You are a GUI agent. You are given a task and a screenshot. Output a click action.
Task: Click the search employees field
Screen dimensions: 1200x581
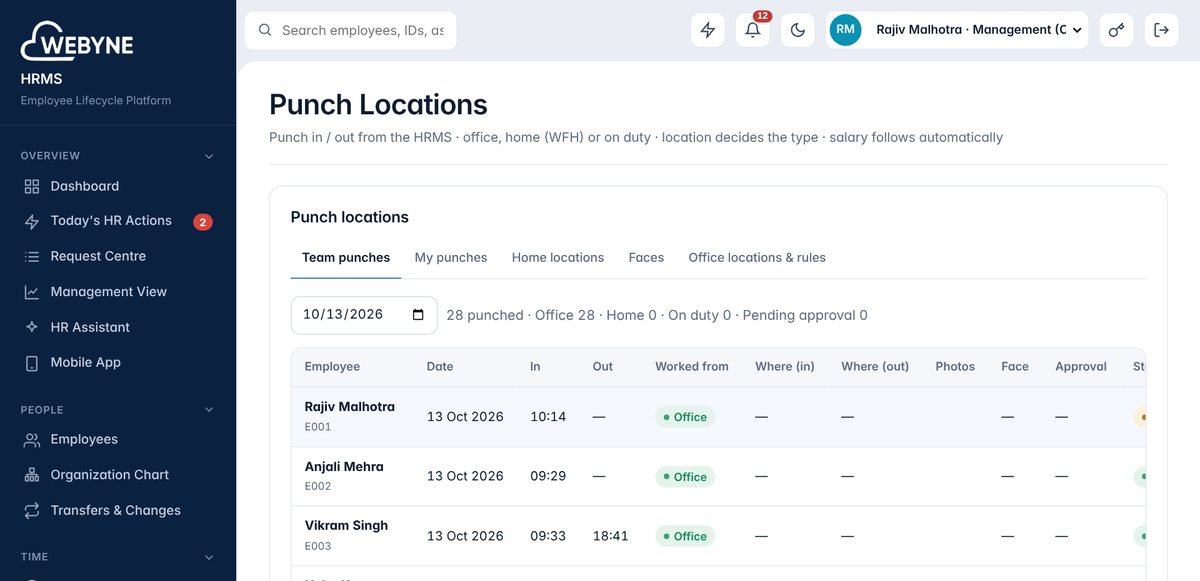coord(351,30)
